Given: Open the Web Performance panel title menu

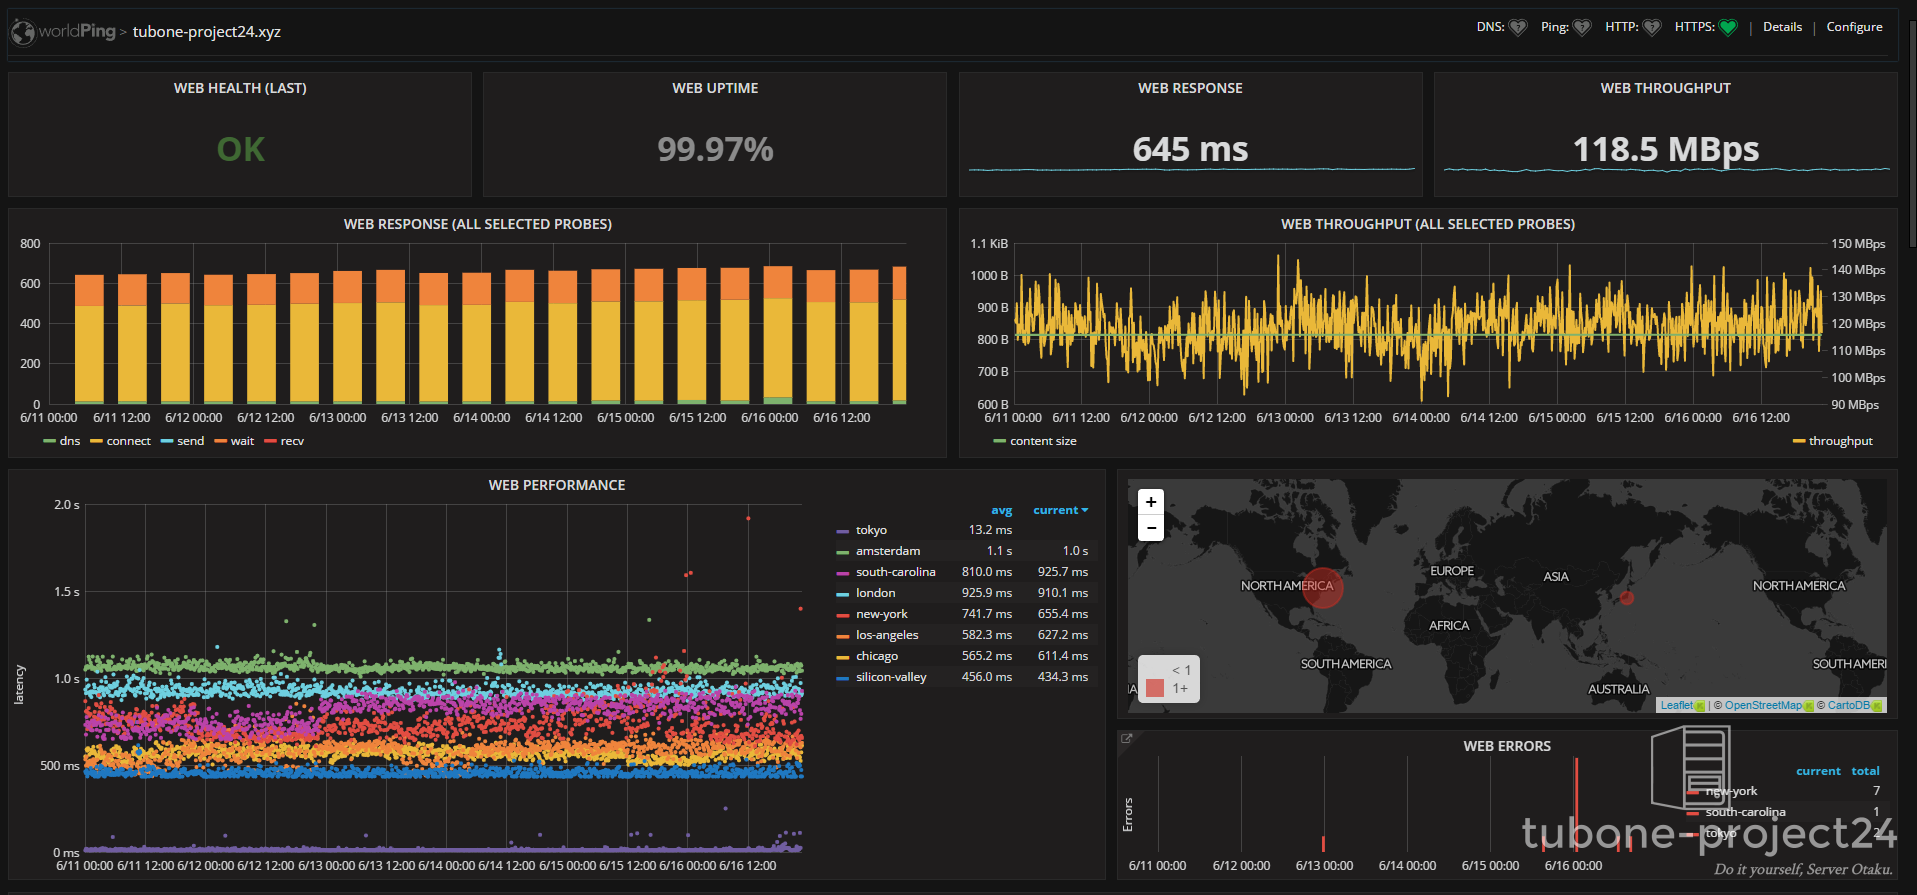Looking at the screenshot, I should click(x=556, y=485).
